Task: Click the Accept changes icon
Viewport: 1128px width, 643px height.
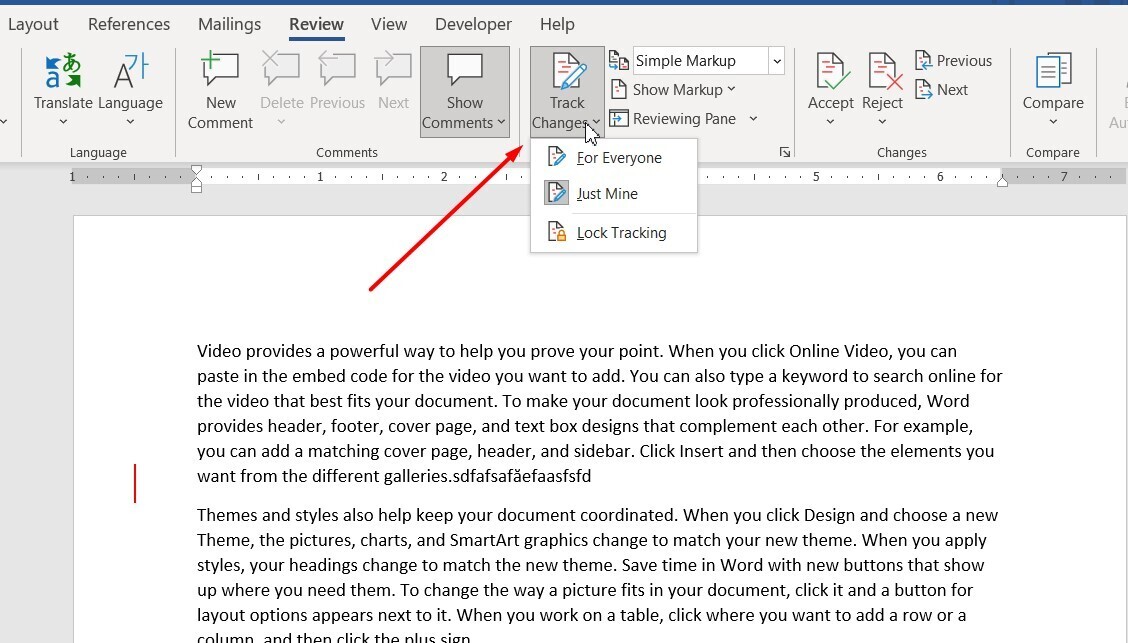Action: coord(830,75)
